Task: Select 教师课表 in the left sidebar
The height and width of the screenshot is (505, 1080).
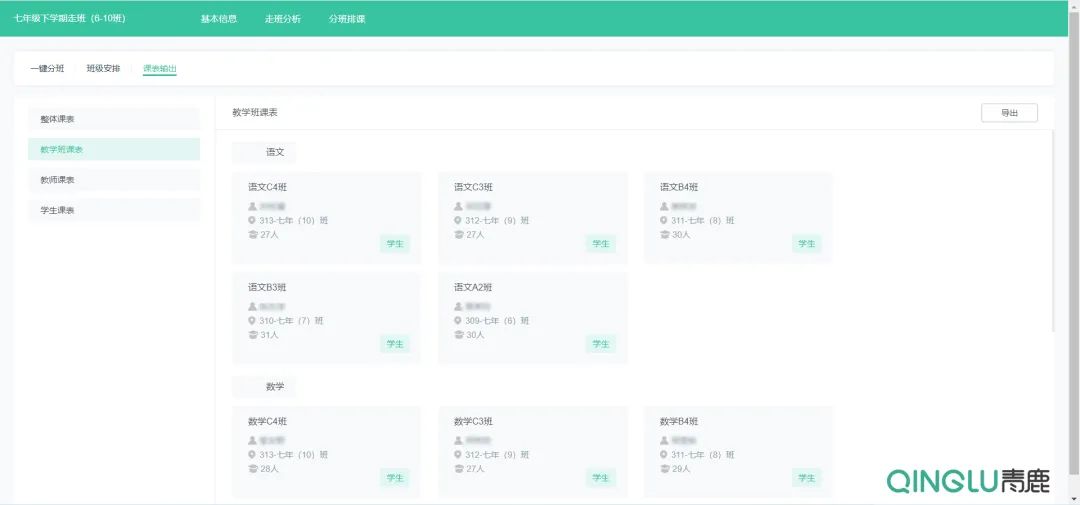Action: tap(113, 180)
